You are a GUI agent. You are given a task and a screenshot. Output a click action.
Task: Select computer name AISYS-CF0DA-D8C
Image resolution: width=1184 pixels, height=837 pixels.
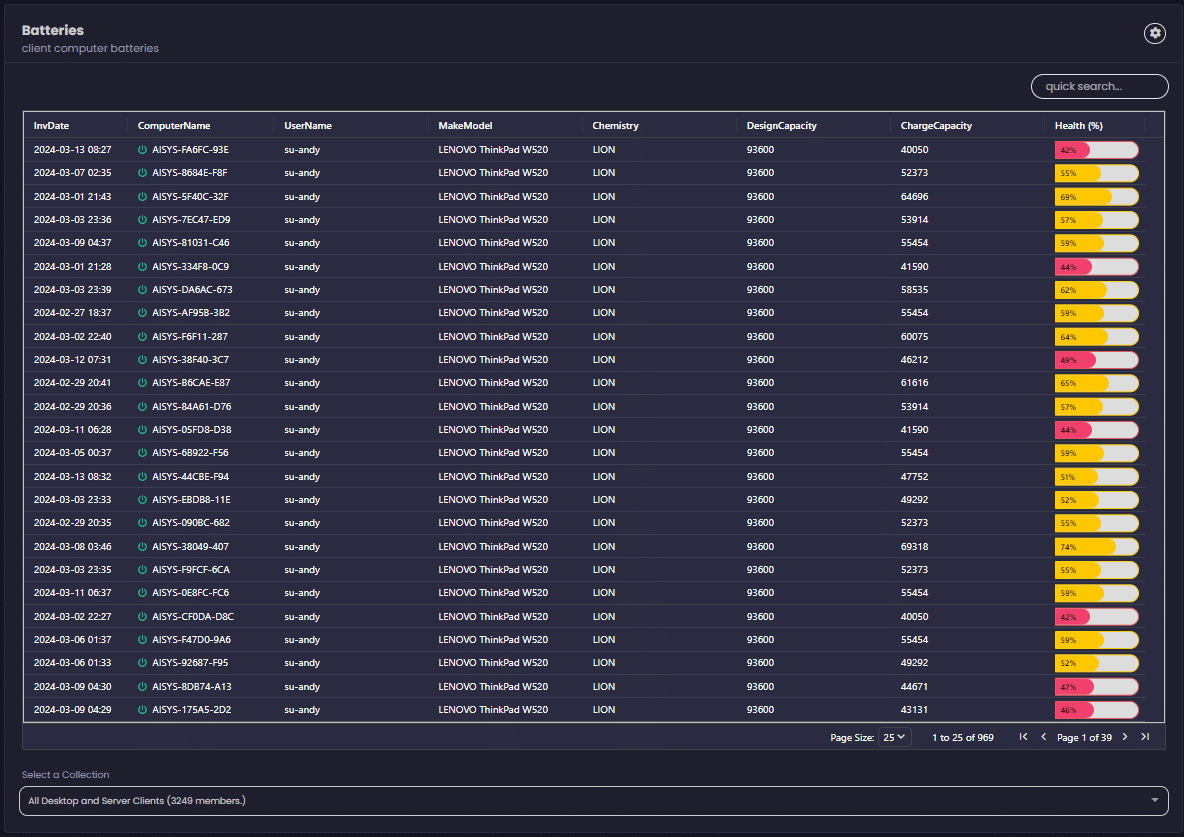[x=192, y=616]
